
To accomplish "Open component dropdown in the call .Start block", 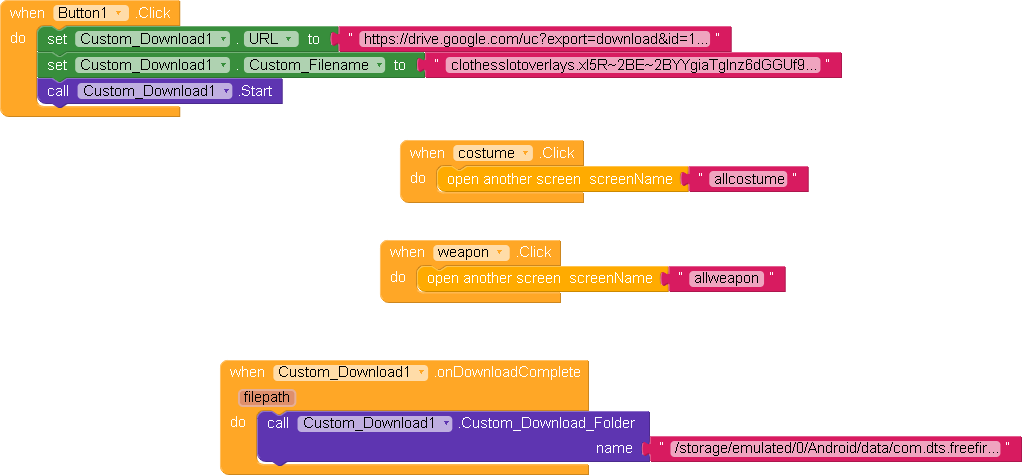I will 227,91.
